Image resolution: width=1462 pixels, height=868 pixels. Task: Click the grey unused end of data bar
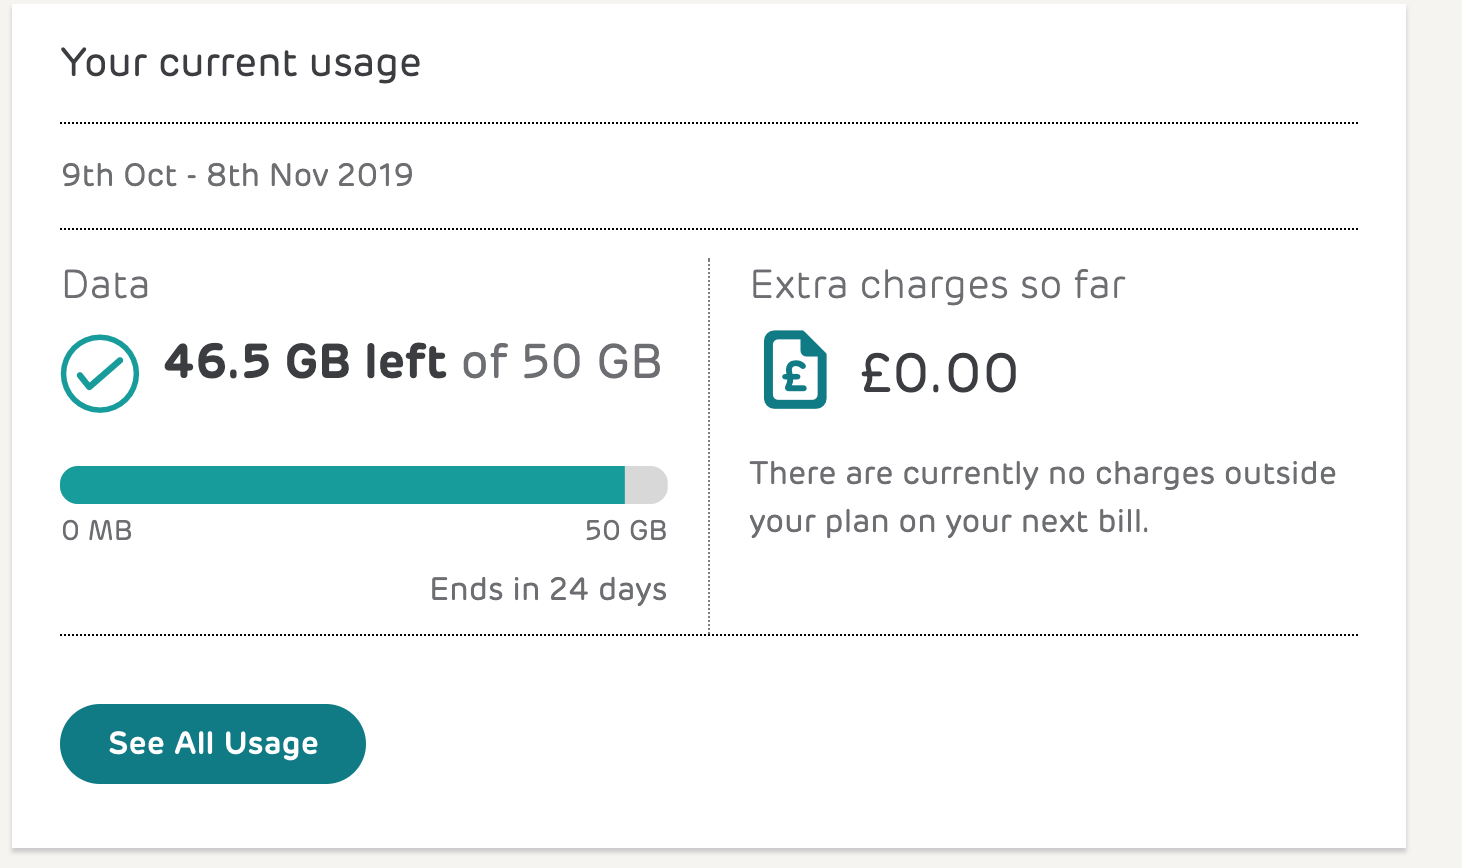[x=646, y=485]
